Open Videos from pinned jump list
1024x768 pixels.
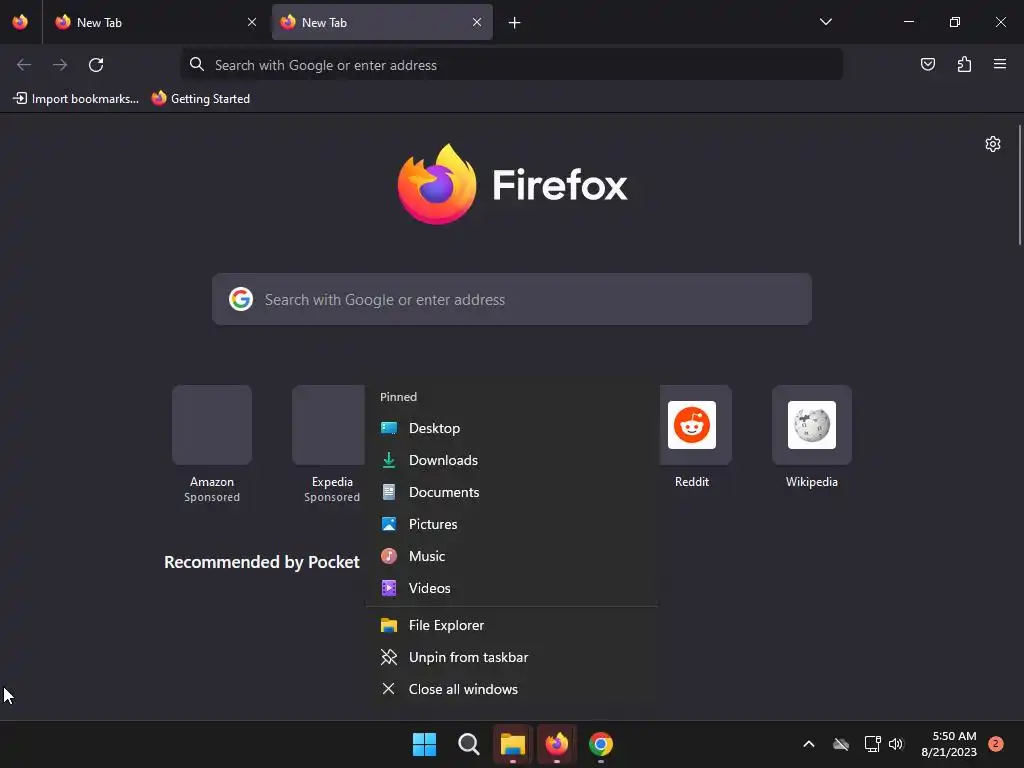tap(511, 588)
